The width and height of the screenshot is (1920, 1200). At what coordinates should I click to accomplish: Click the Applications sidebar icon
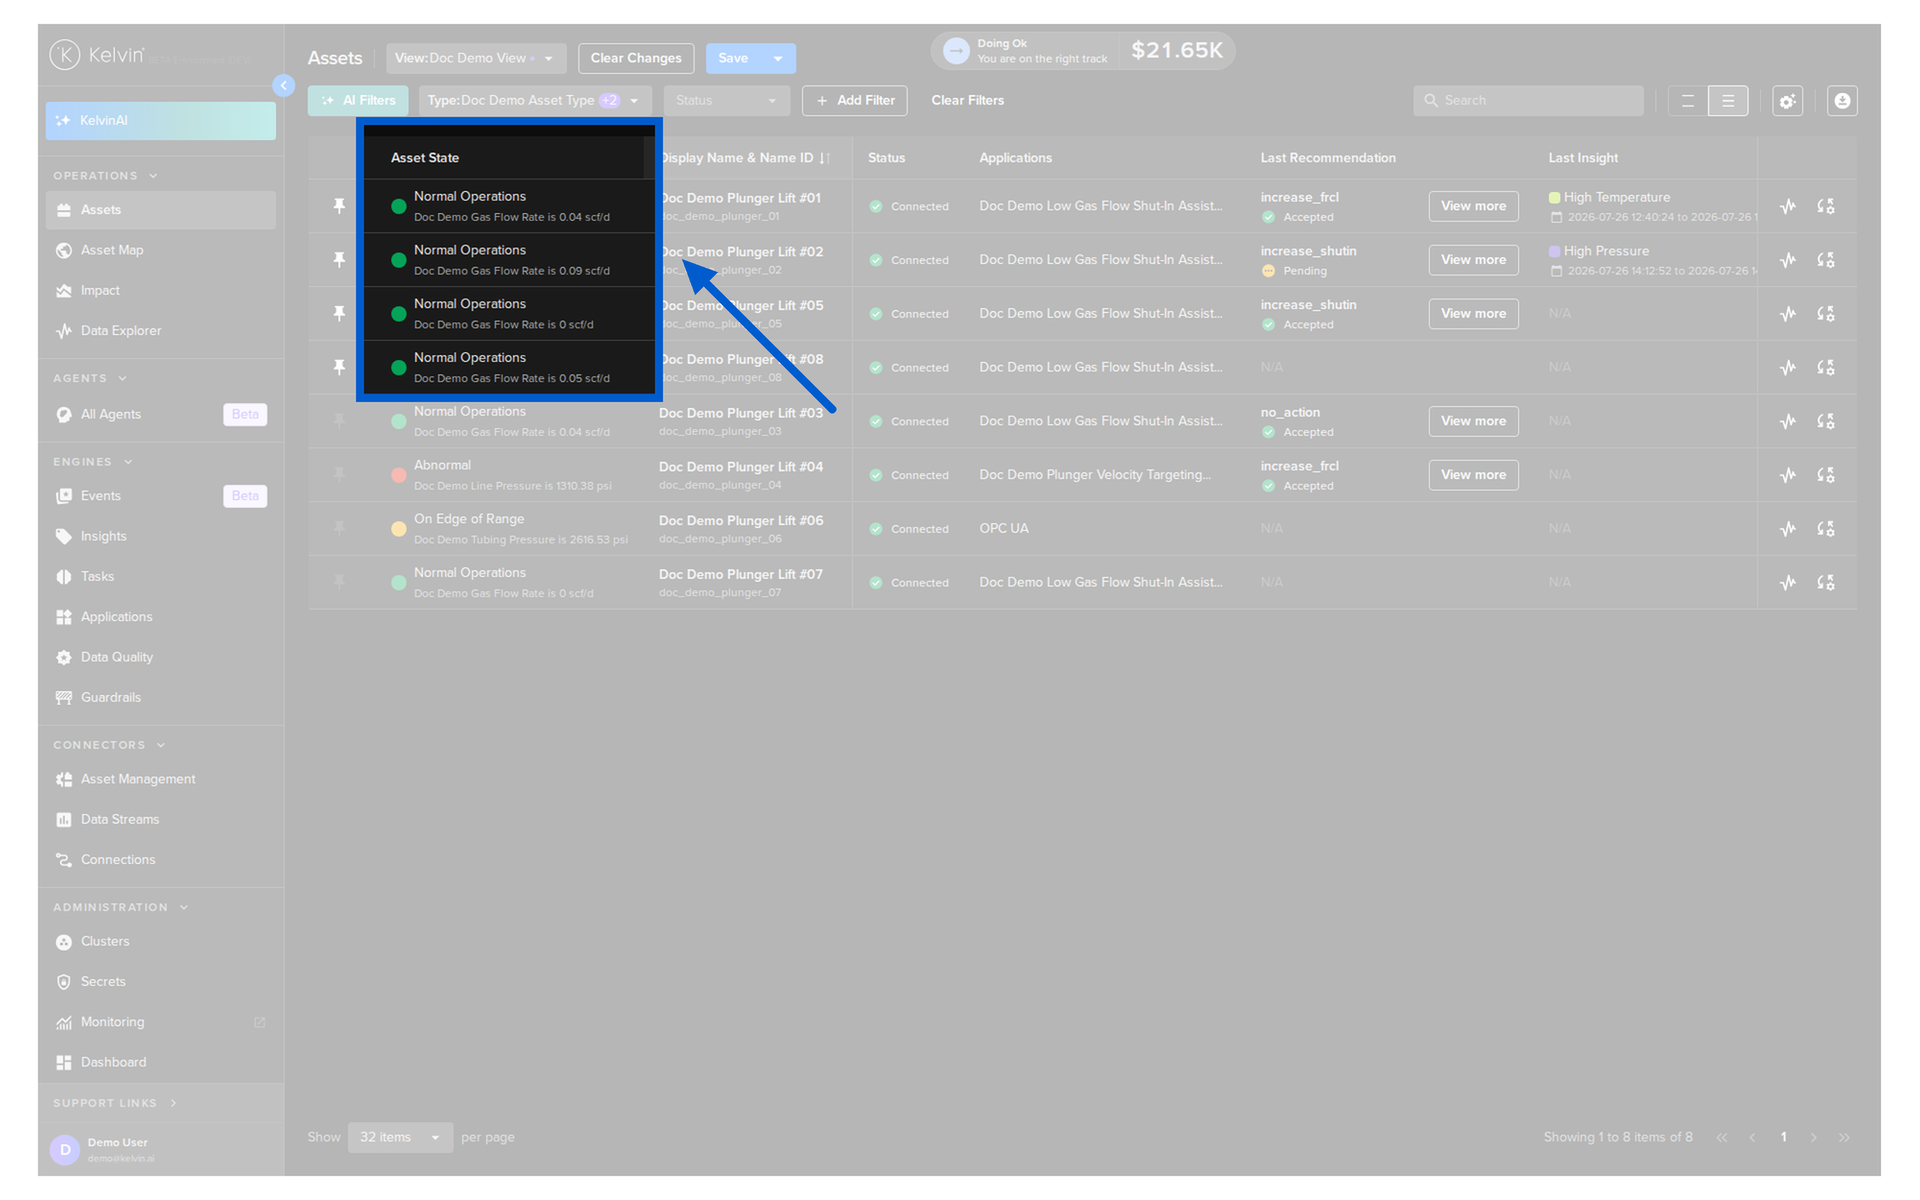(x=64, y=617)
